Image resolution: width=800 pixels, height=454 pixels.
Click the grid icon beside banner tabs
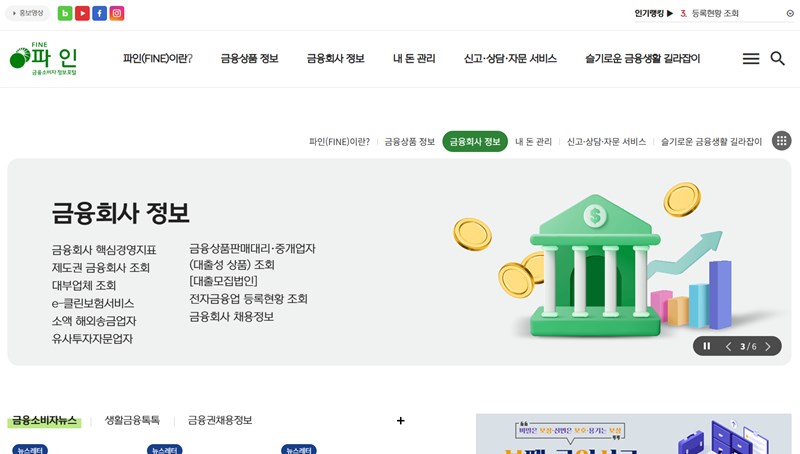coord(781,141)
